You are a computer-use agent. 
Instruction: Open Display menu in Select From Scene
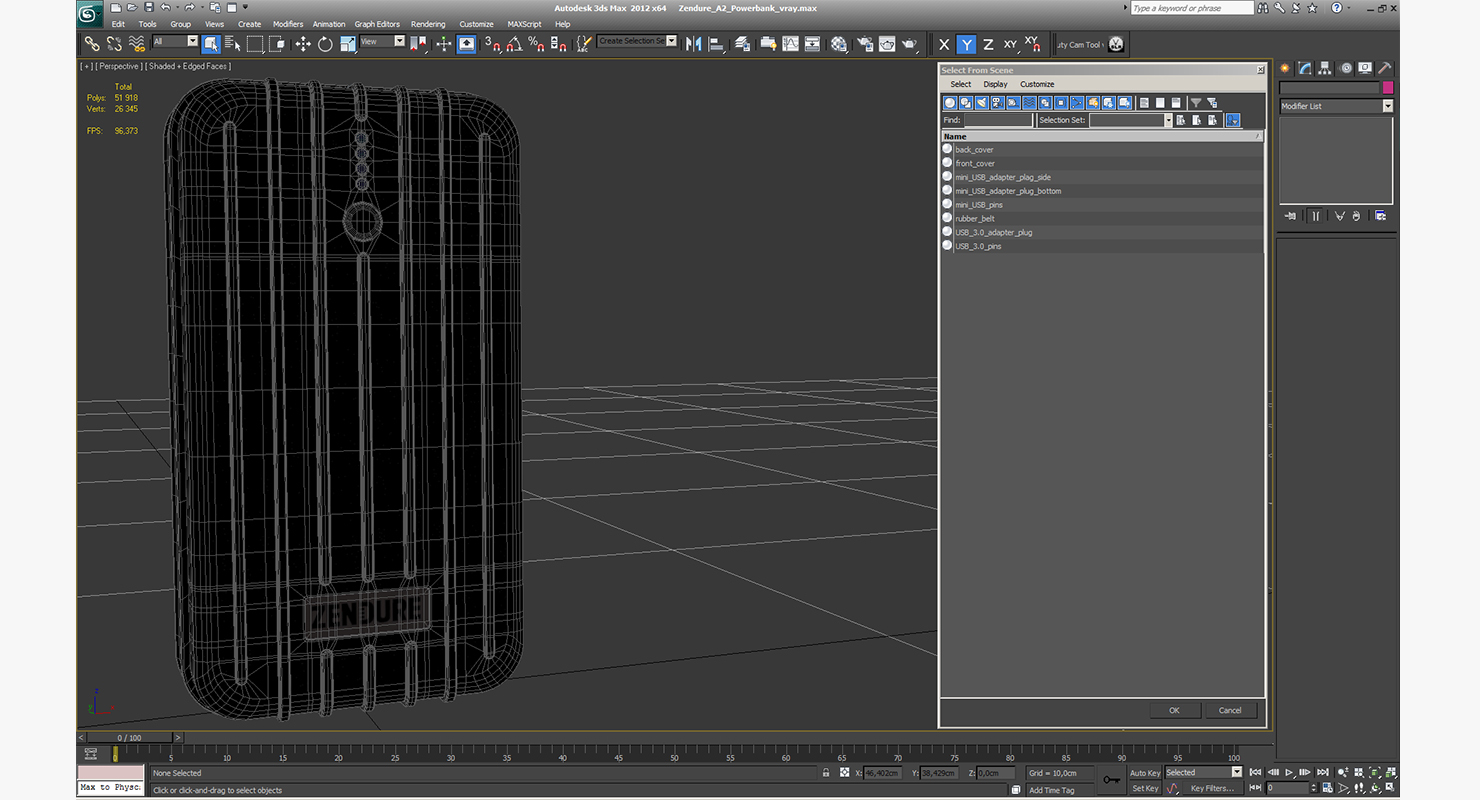995,84
